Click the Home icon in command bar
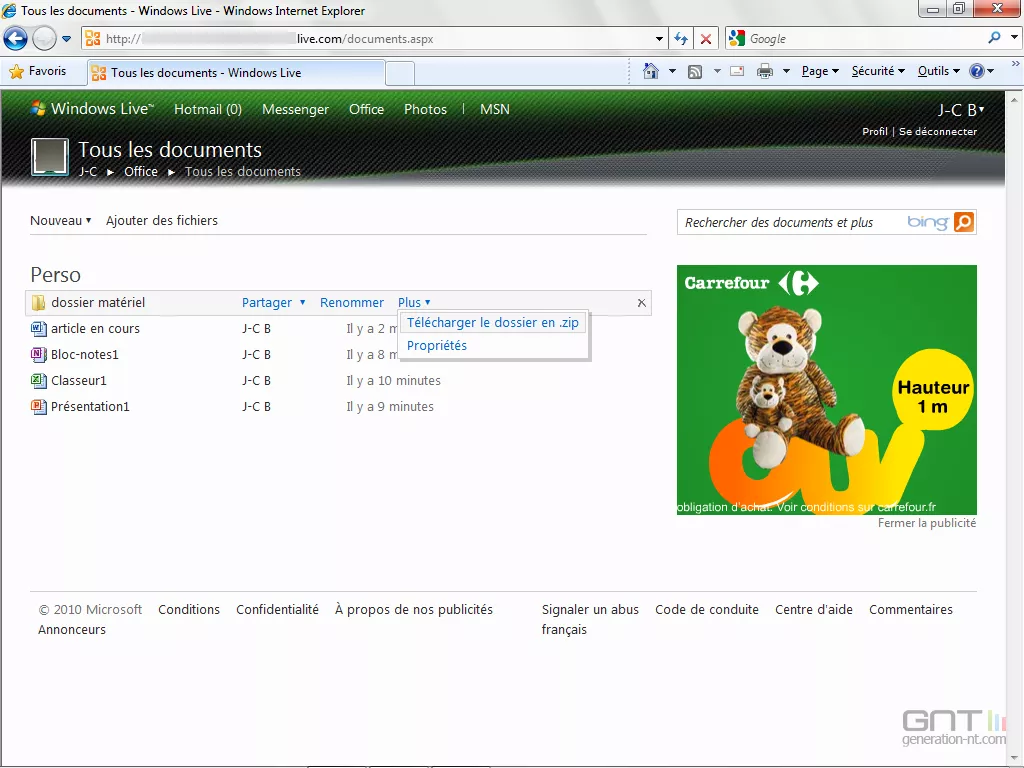The image size is (1024, 768). click(650, 71)
